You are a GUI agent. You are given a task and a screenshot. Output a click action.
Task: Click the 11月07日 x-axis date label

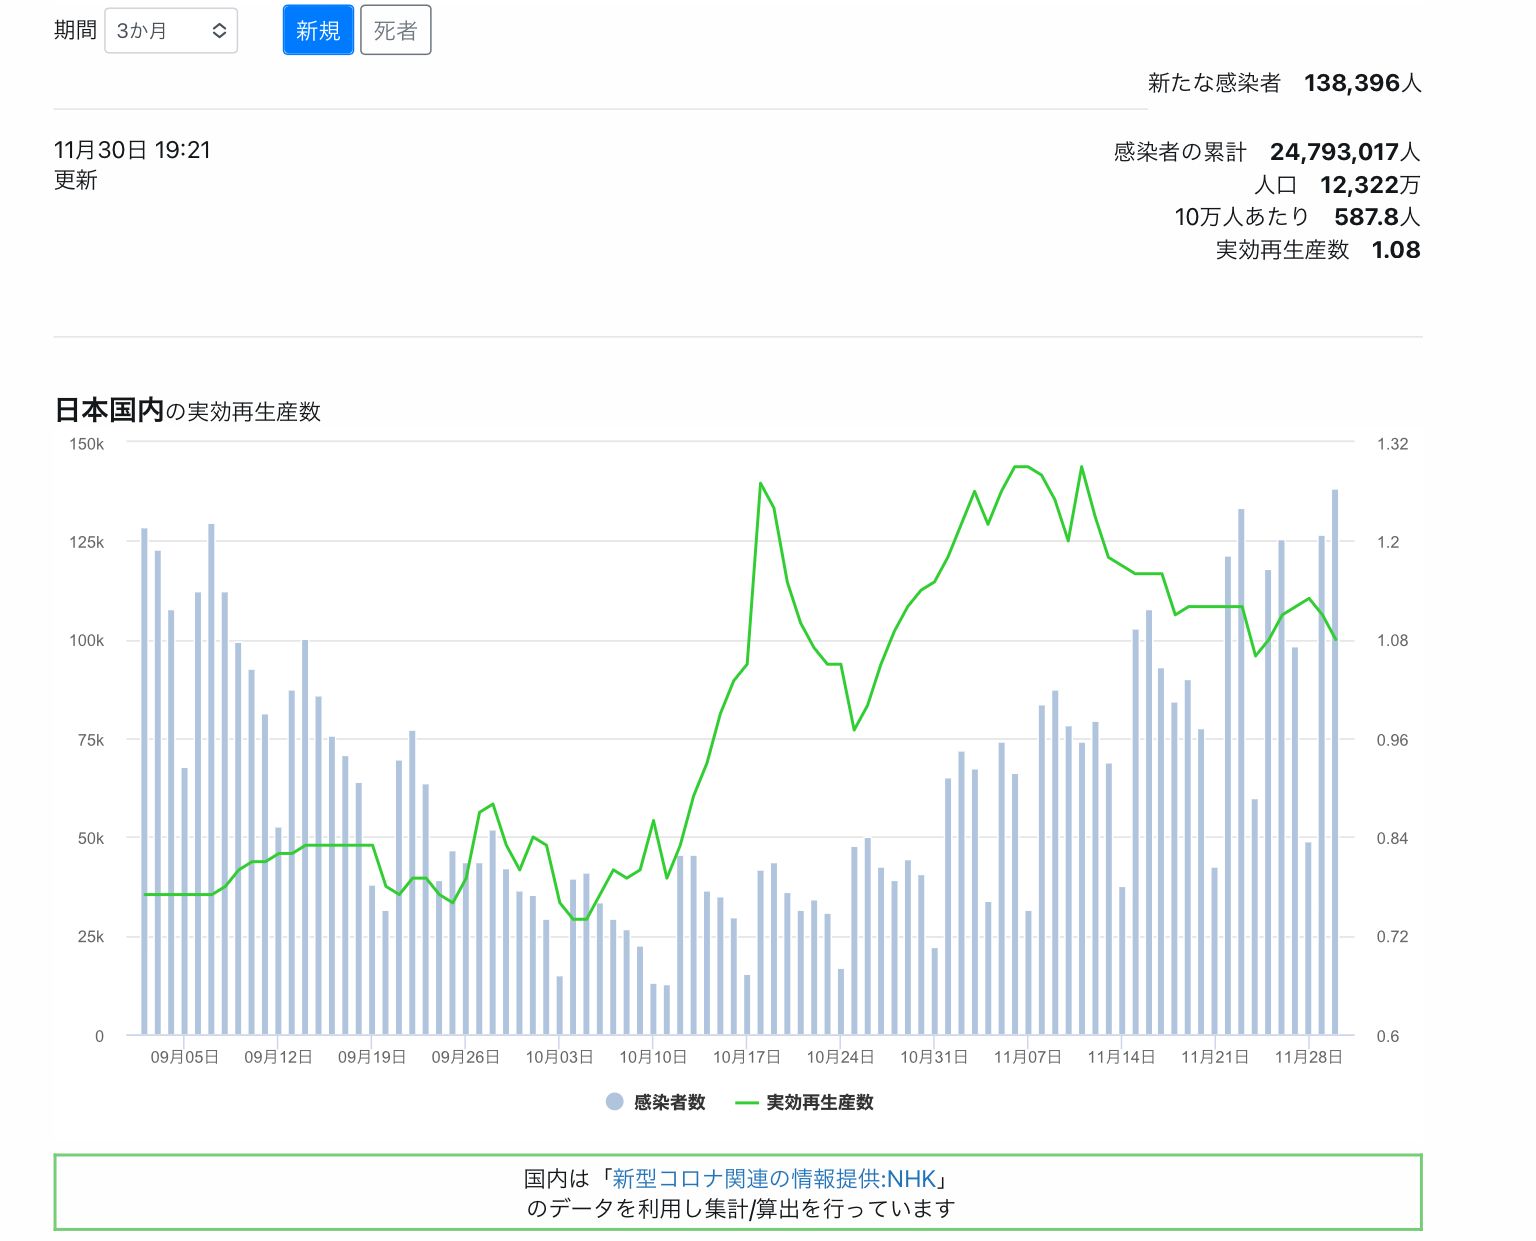pyautogui.click(x=1027, y=1057)
